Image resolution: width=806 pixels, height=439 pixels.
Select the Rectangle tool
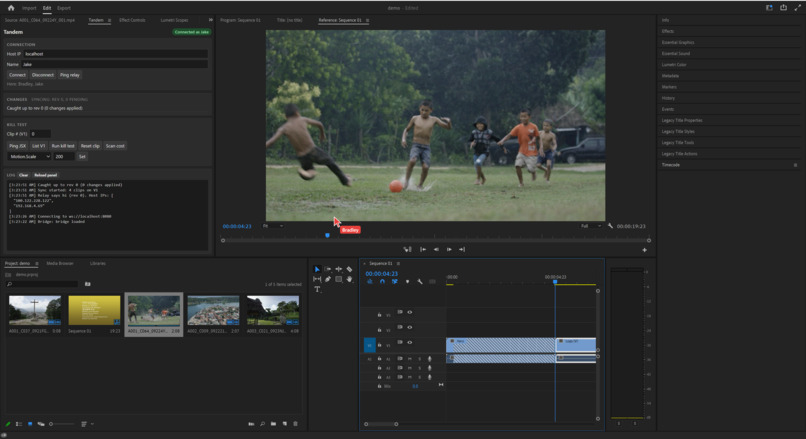(339, 279)
